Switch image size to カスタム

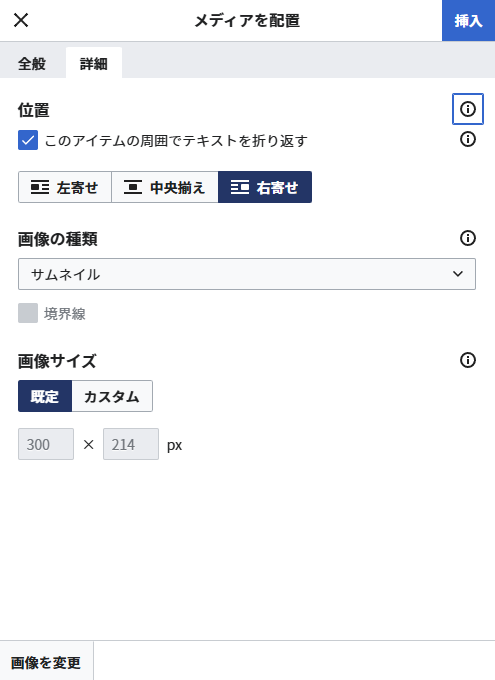[112, 396]
